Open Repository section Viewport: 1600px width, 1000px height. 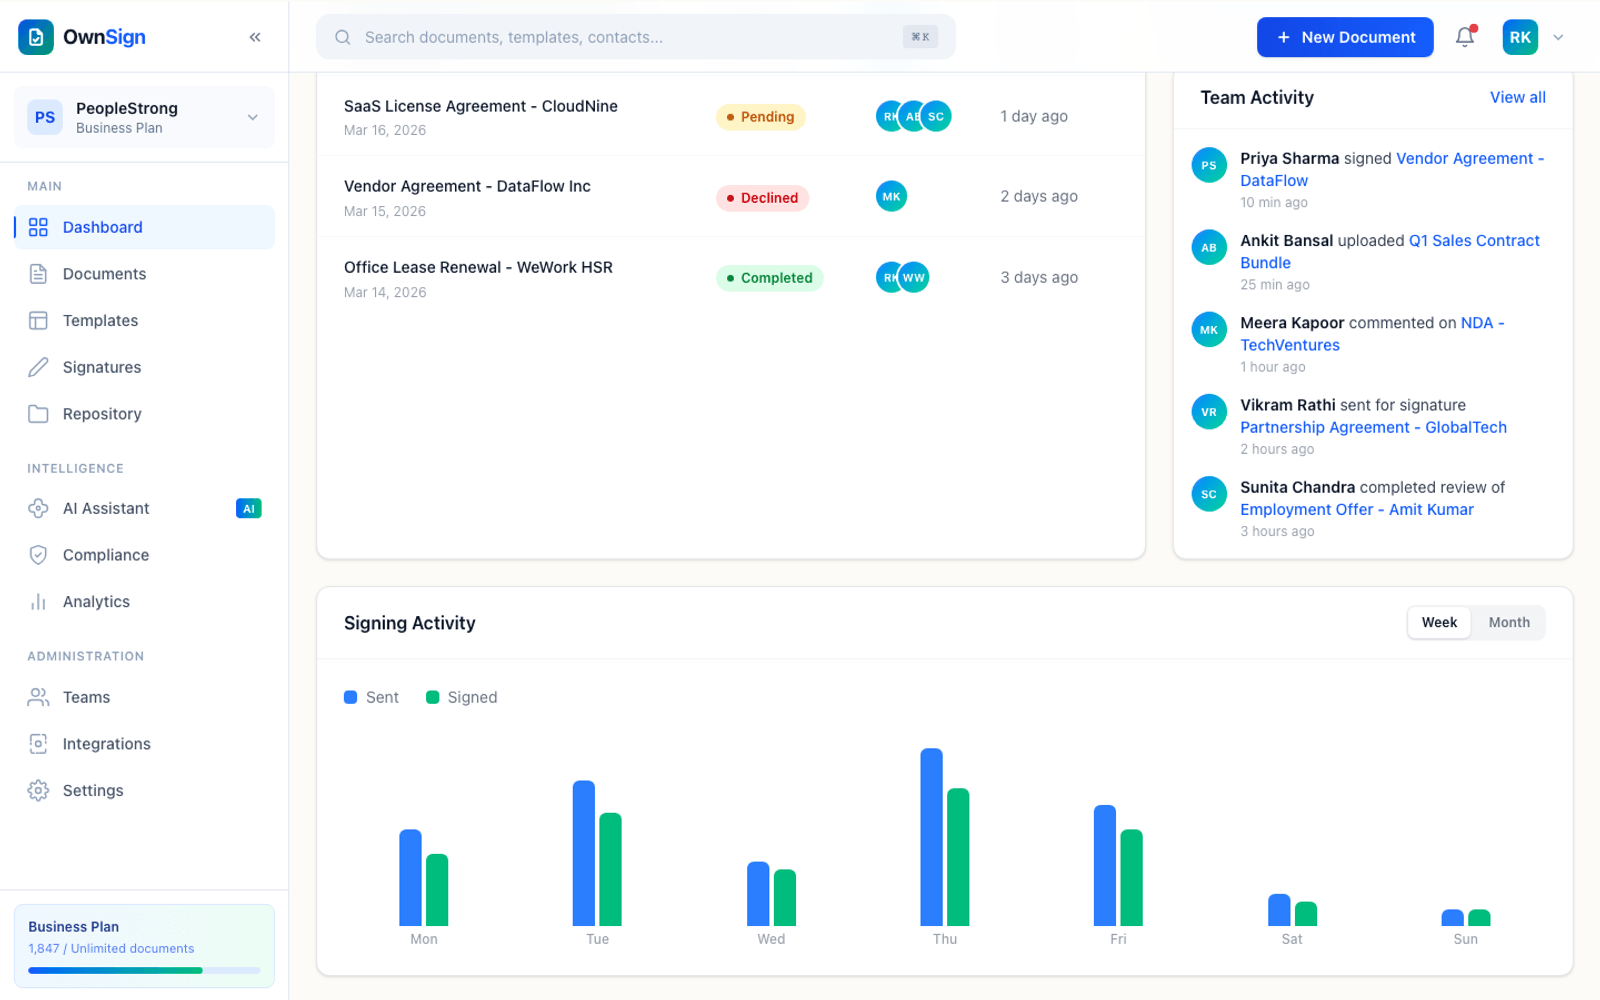coord(144,414)
